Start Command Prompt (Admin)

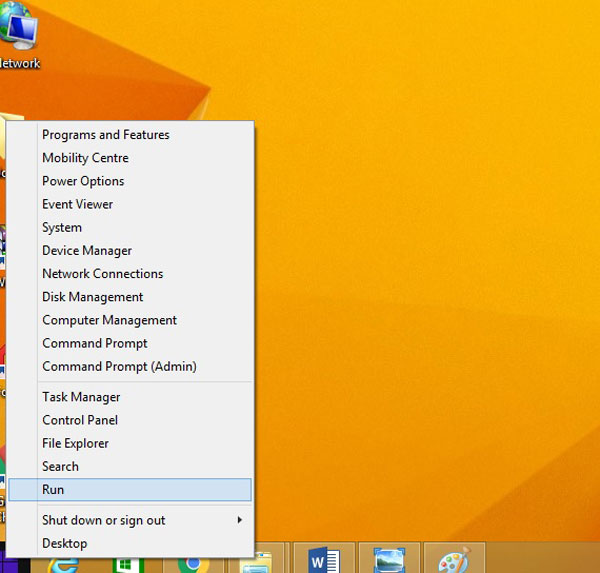click(x=130, y=366)
